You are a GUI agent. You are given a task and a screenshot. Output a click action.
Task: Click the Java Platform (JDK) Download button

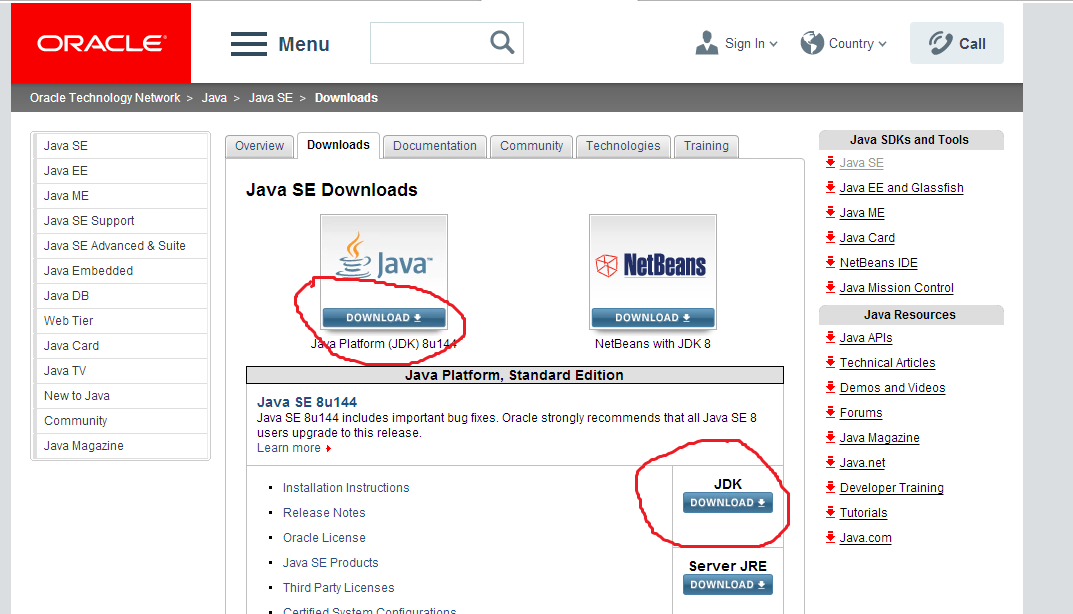tap(384, 318)
